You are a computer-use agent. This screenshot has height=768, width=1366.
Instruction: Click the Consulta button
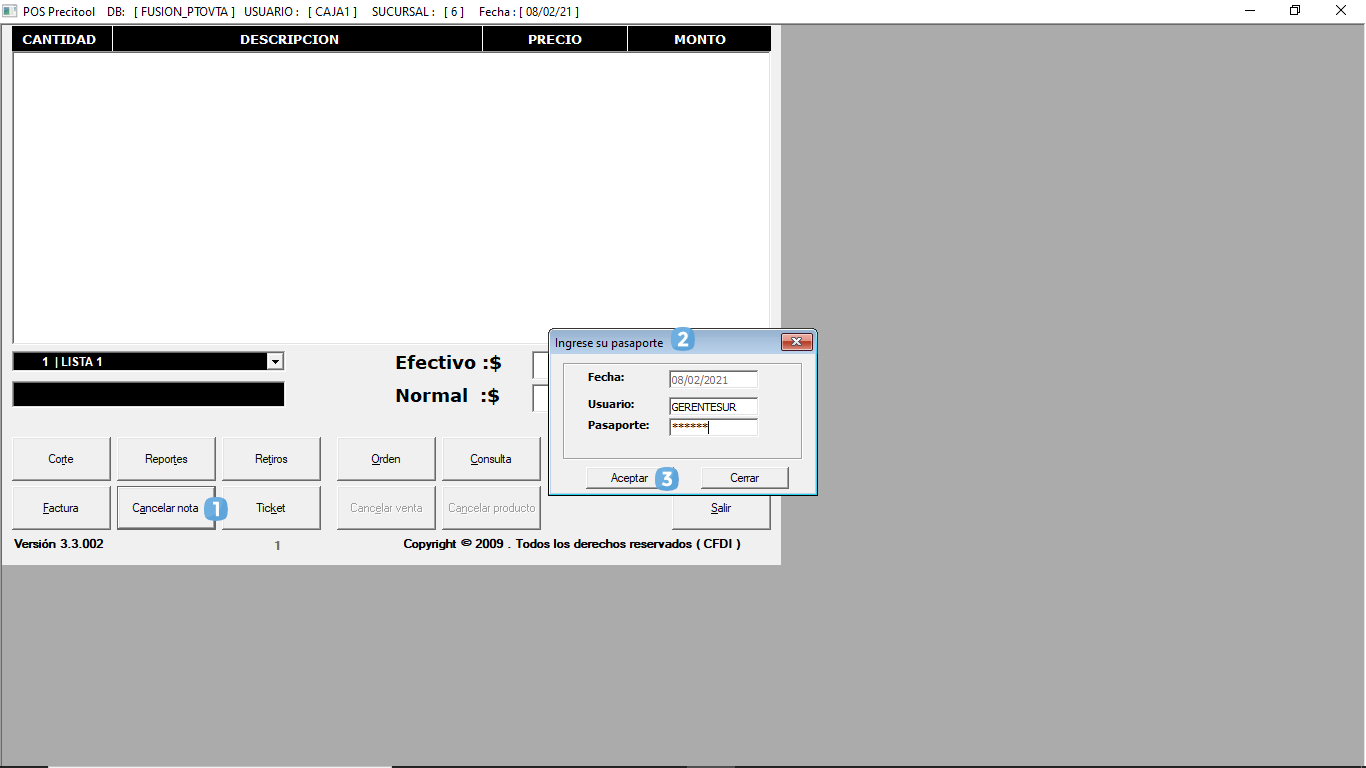pos(491,459)
